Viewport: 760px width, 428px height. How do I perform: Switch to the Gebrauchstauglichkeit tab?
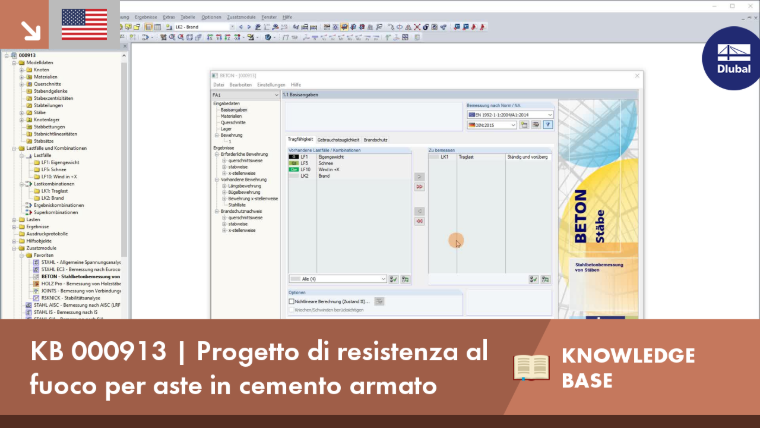pos(338,140)
